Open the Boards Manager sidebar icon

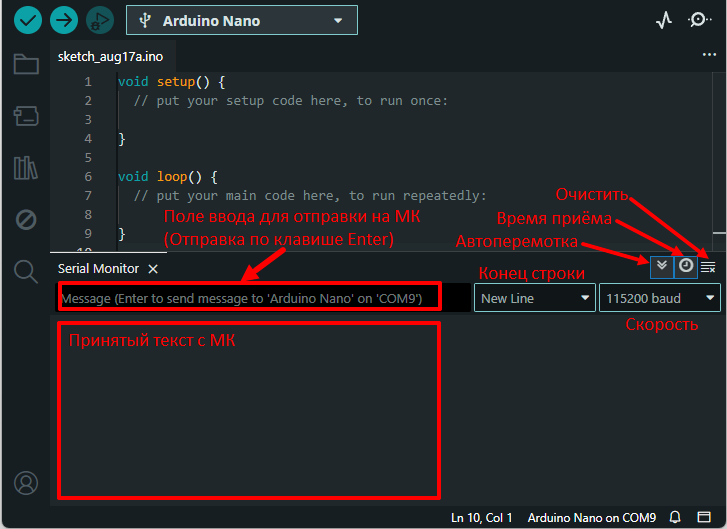[x=26, y=116]
